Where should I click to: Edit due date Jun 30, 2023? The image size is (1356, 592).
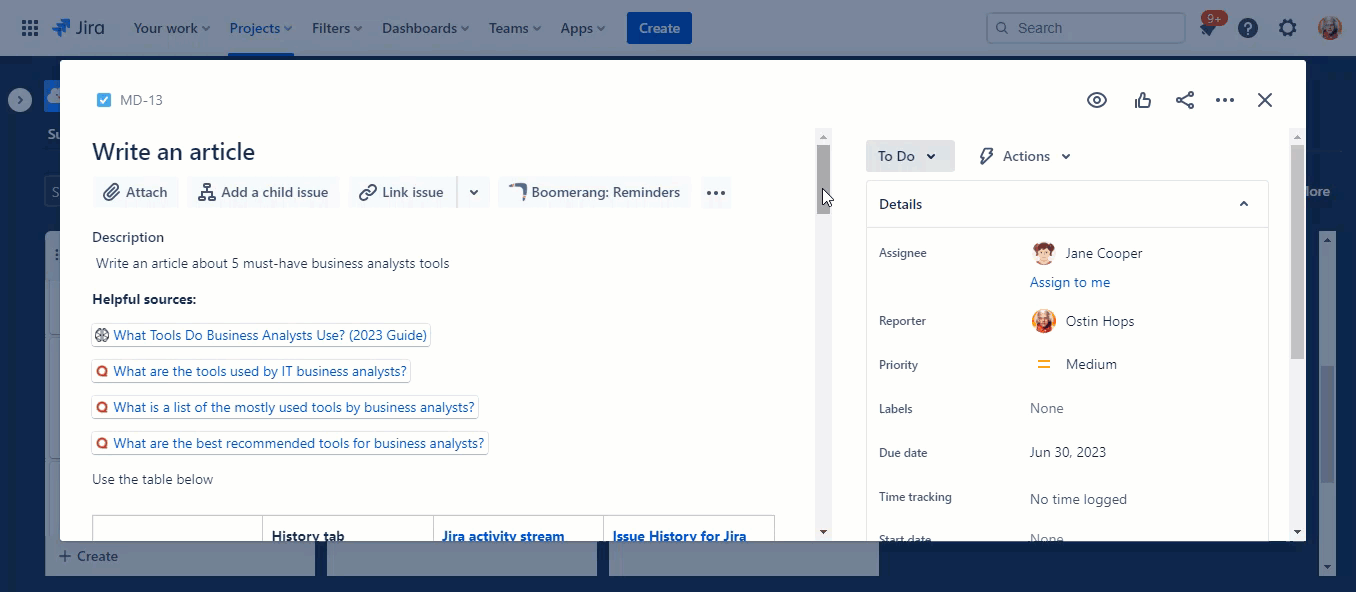(x=1068, y=452)
